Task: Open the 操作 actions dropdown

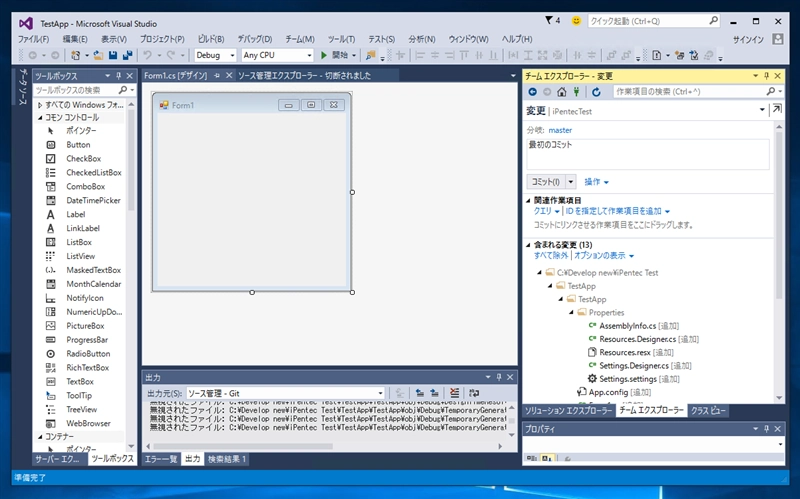Action: (x=596, y=182)
